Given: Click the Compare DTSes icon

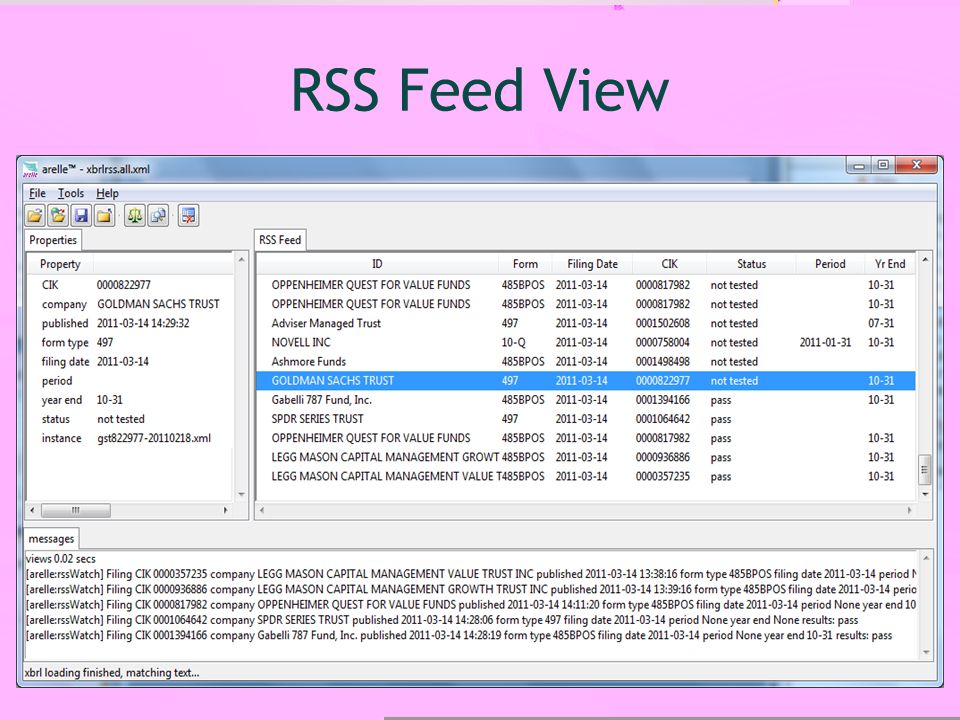Looking at the screenshot, I should [x=158, y=216].
